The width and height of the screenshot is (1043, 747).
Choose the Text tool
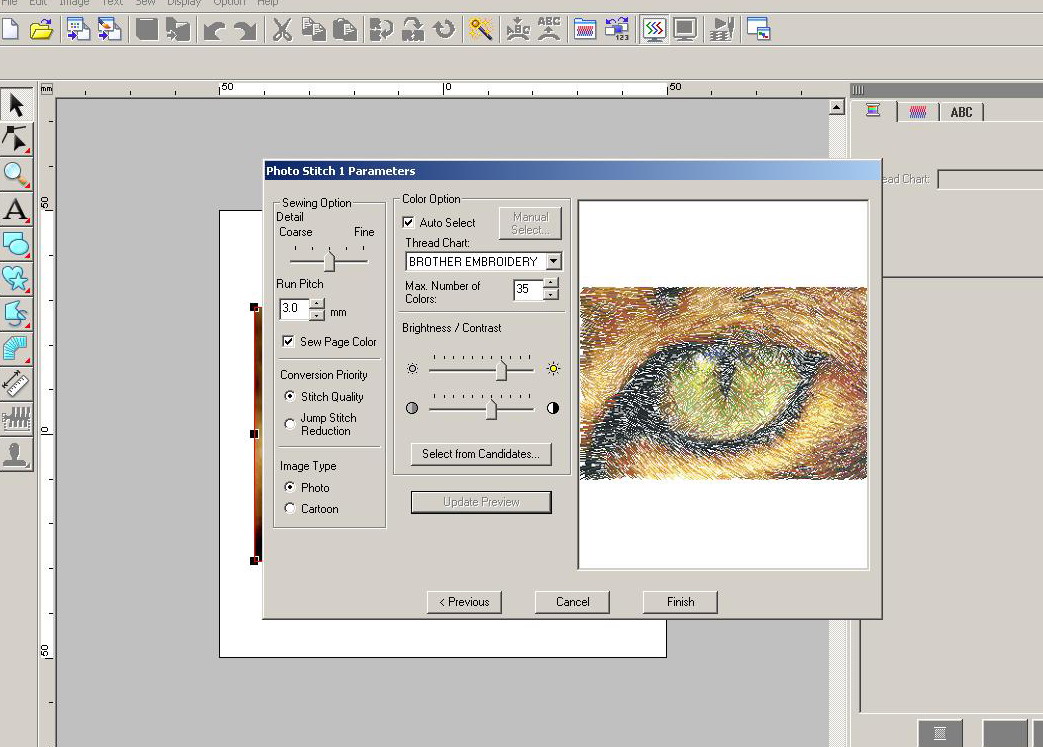pyautogui.click(x=16, y=210)
